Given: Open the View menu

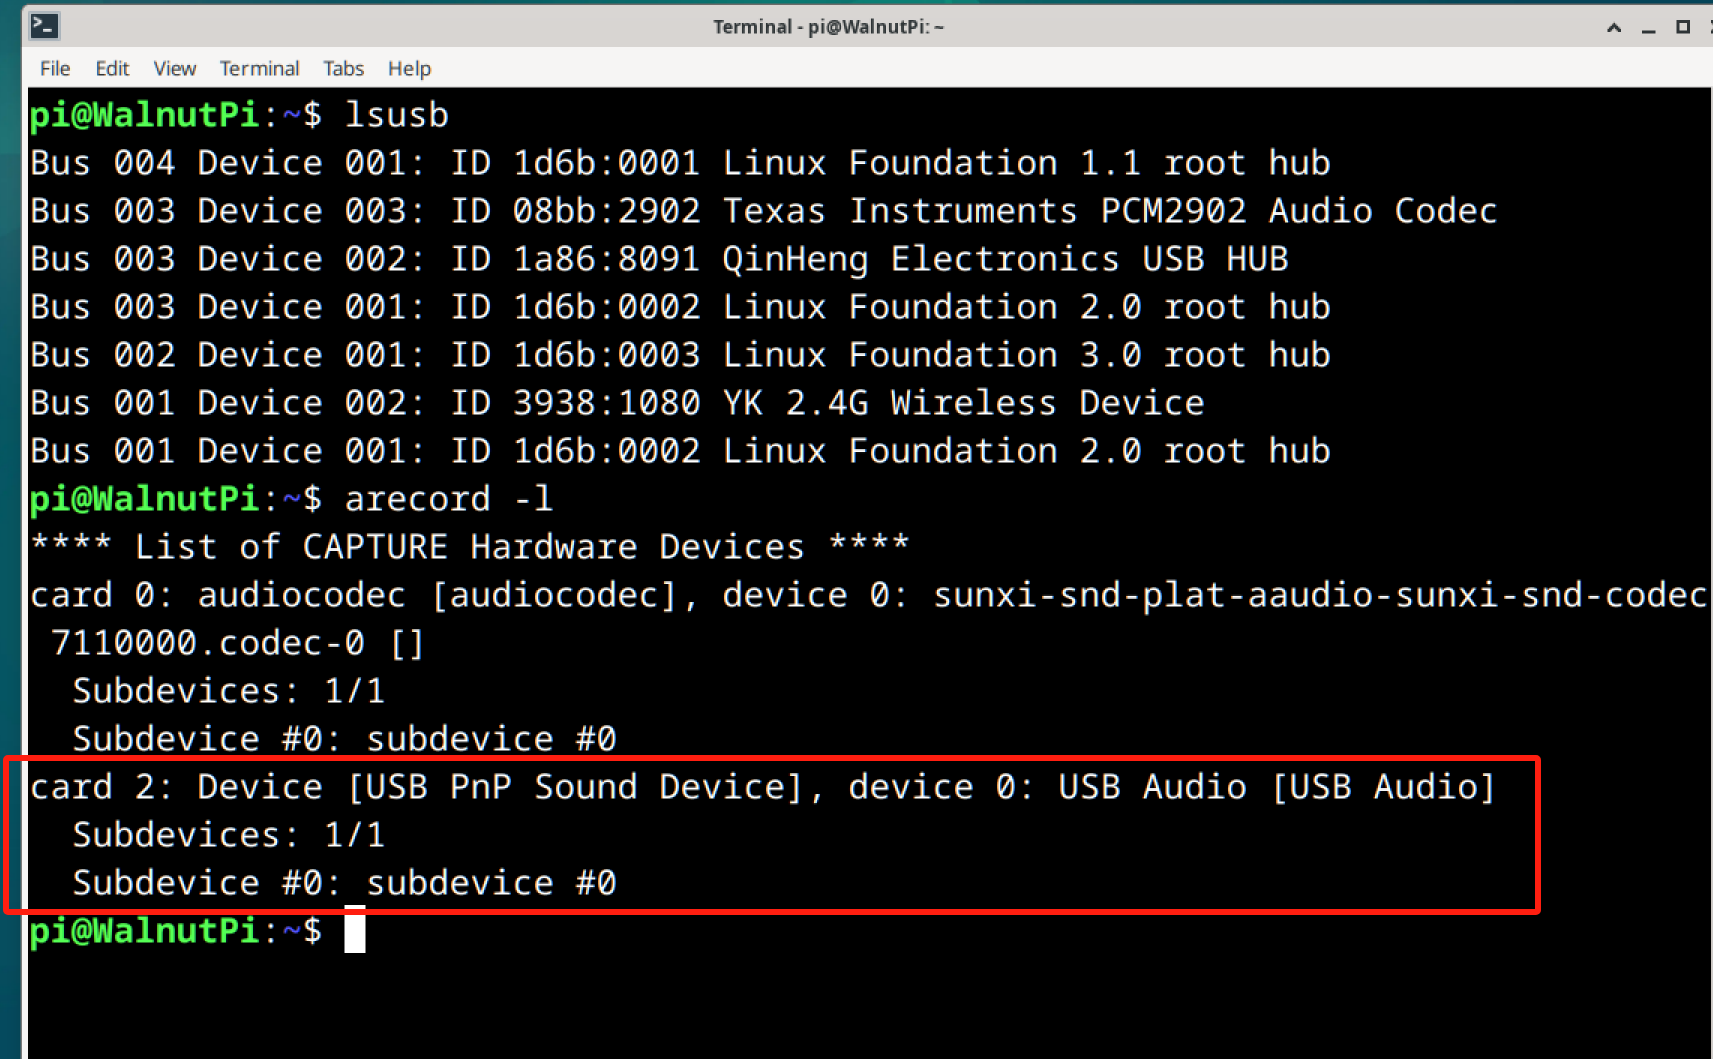Looking at the screenshot, I should (x=174, y=68).
